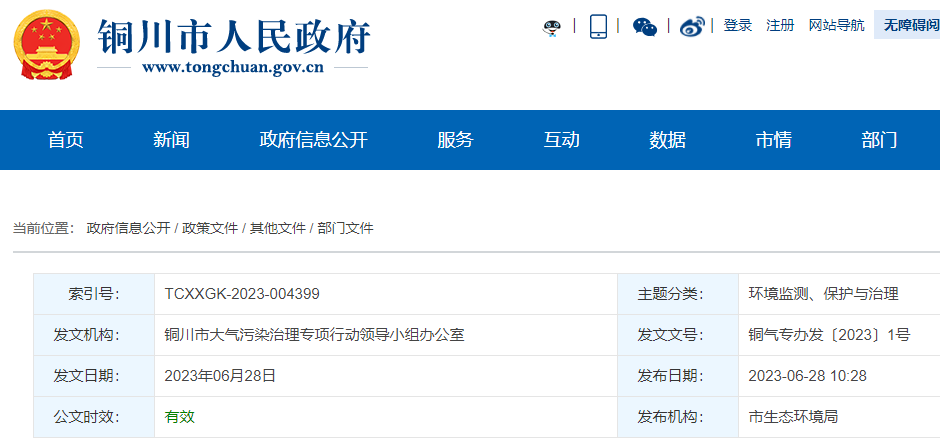The height and width of the screenshot is (442, 940).
Task: Click the WeChat icon
Action: point(645,27)
